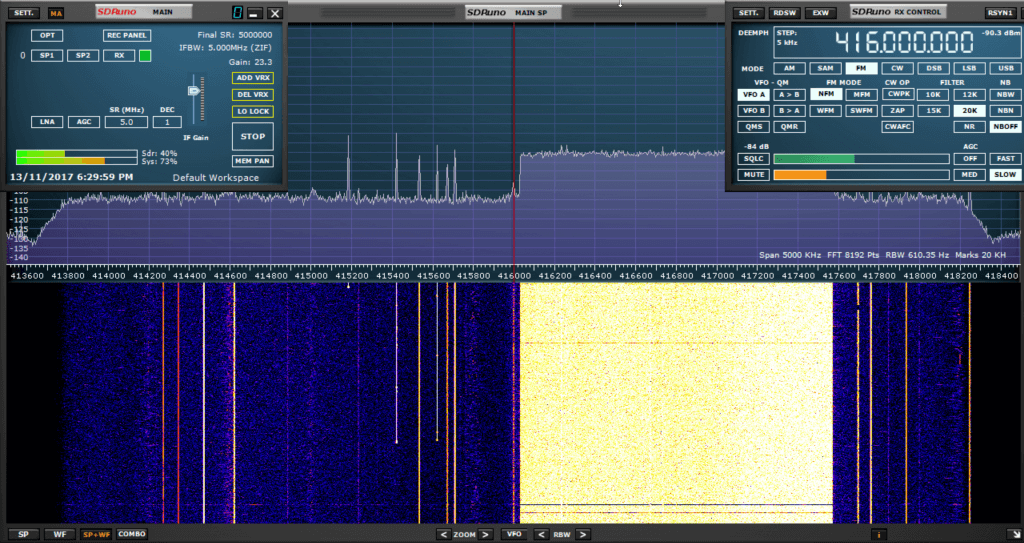Open the SETT. settings in RX Control
The width and height of the screenshot is (1024, 543).
[x=747, y=13]
